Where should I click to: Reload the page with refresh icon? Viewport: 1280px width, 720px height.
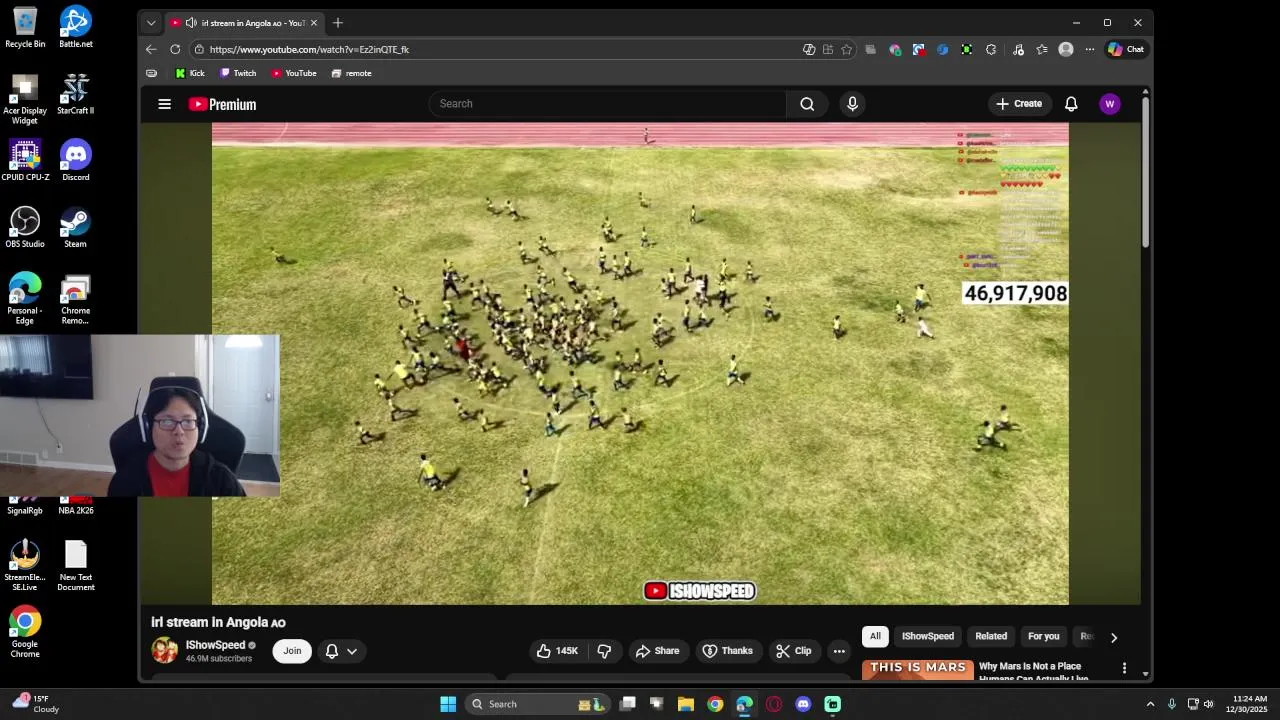(175, 49)
